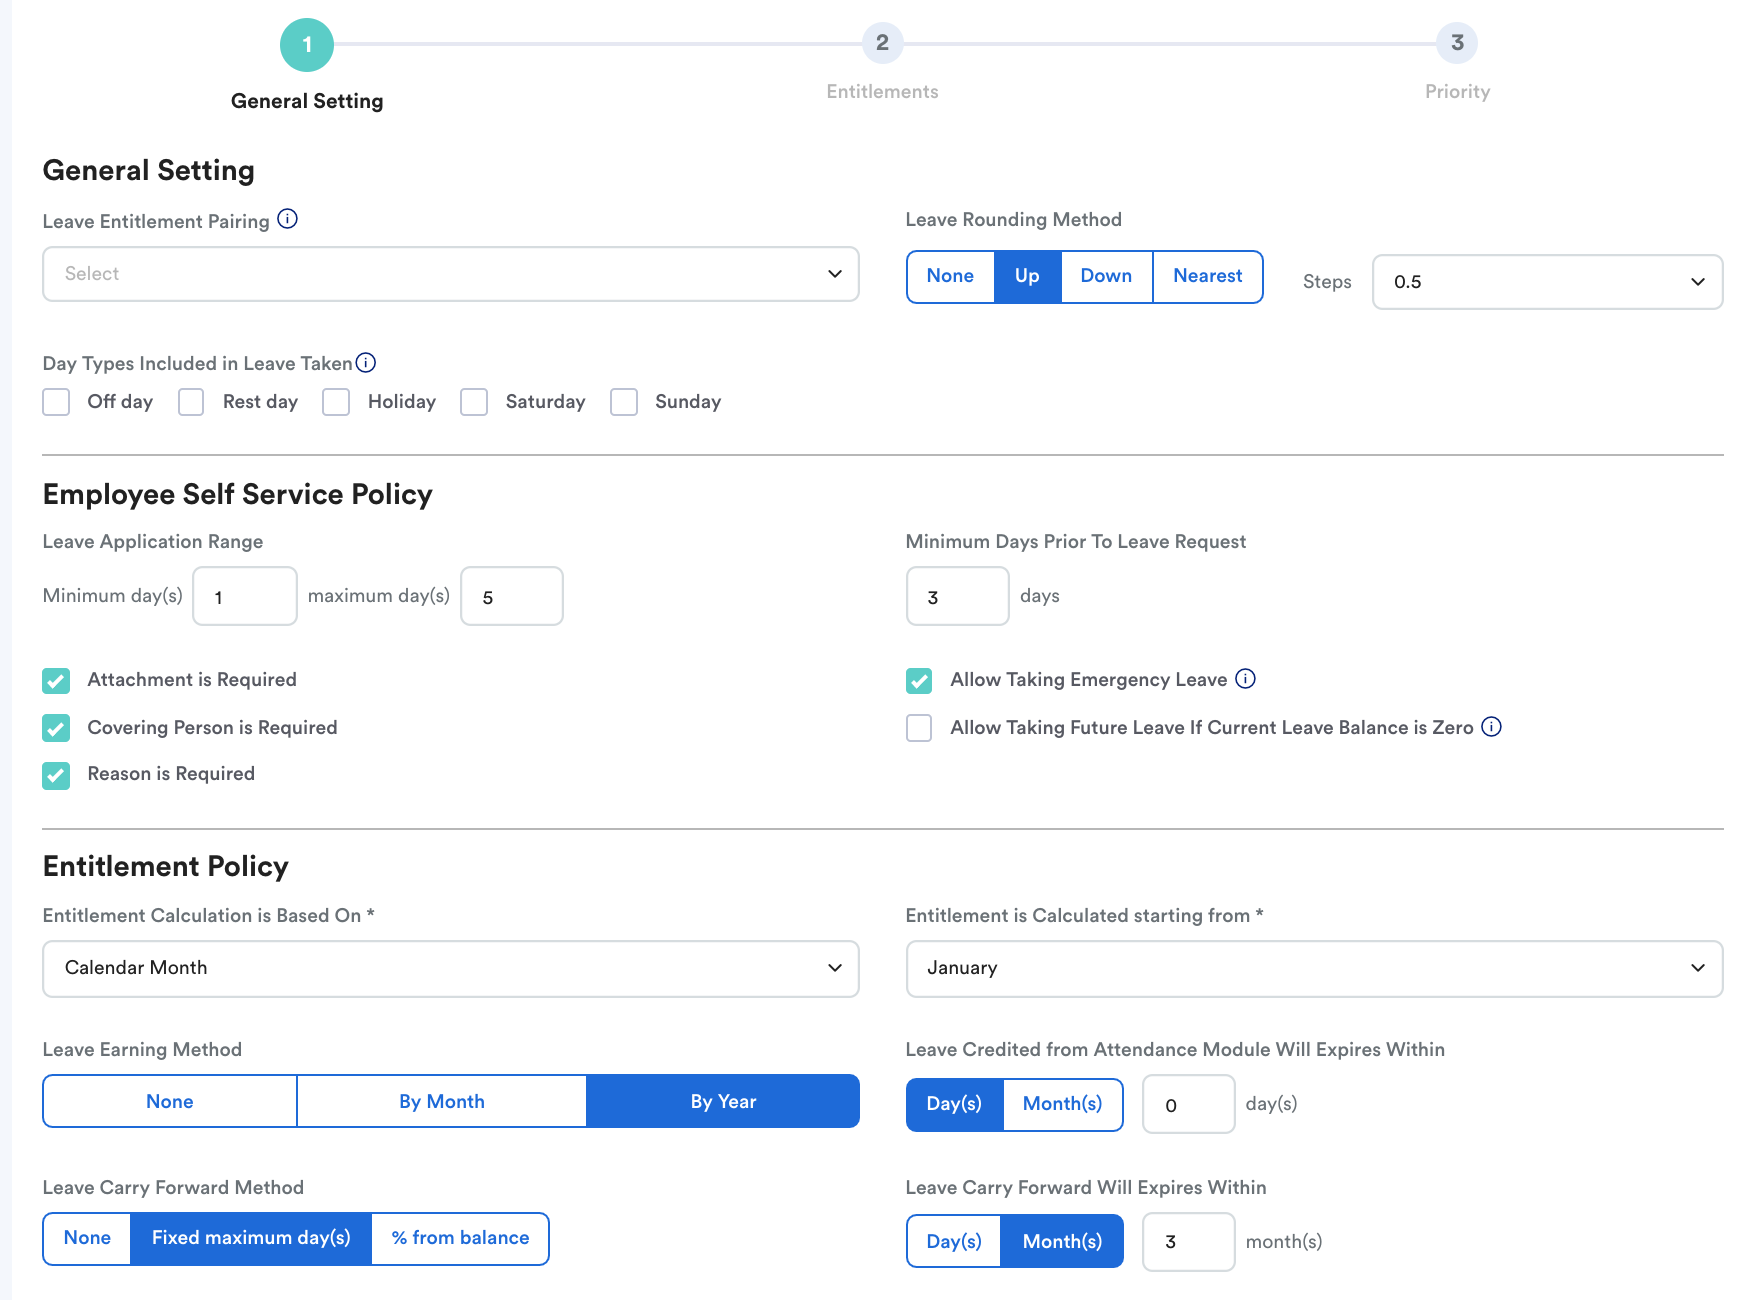Open the January starting month dropdown
Image resolution: width=1744 pixels, height=1300 pixels.
pyautogui.click(x=1313, y=968)
